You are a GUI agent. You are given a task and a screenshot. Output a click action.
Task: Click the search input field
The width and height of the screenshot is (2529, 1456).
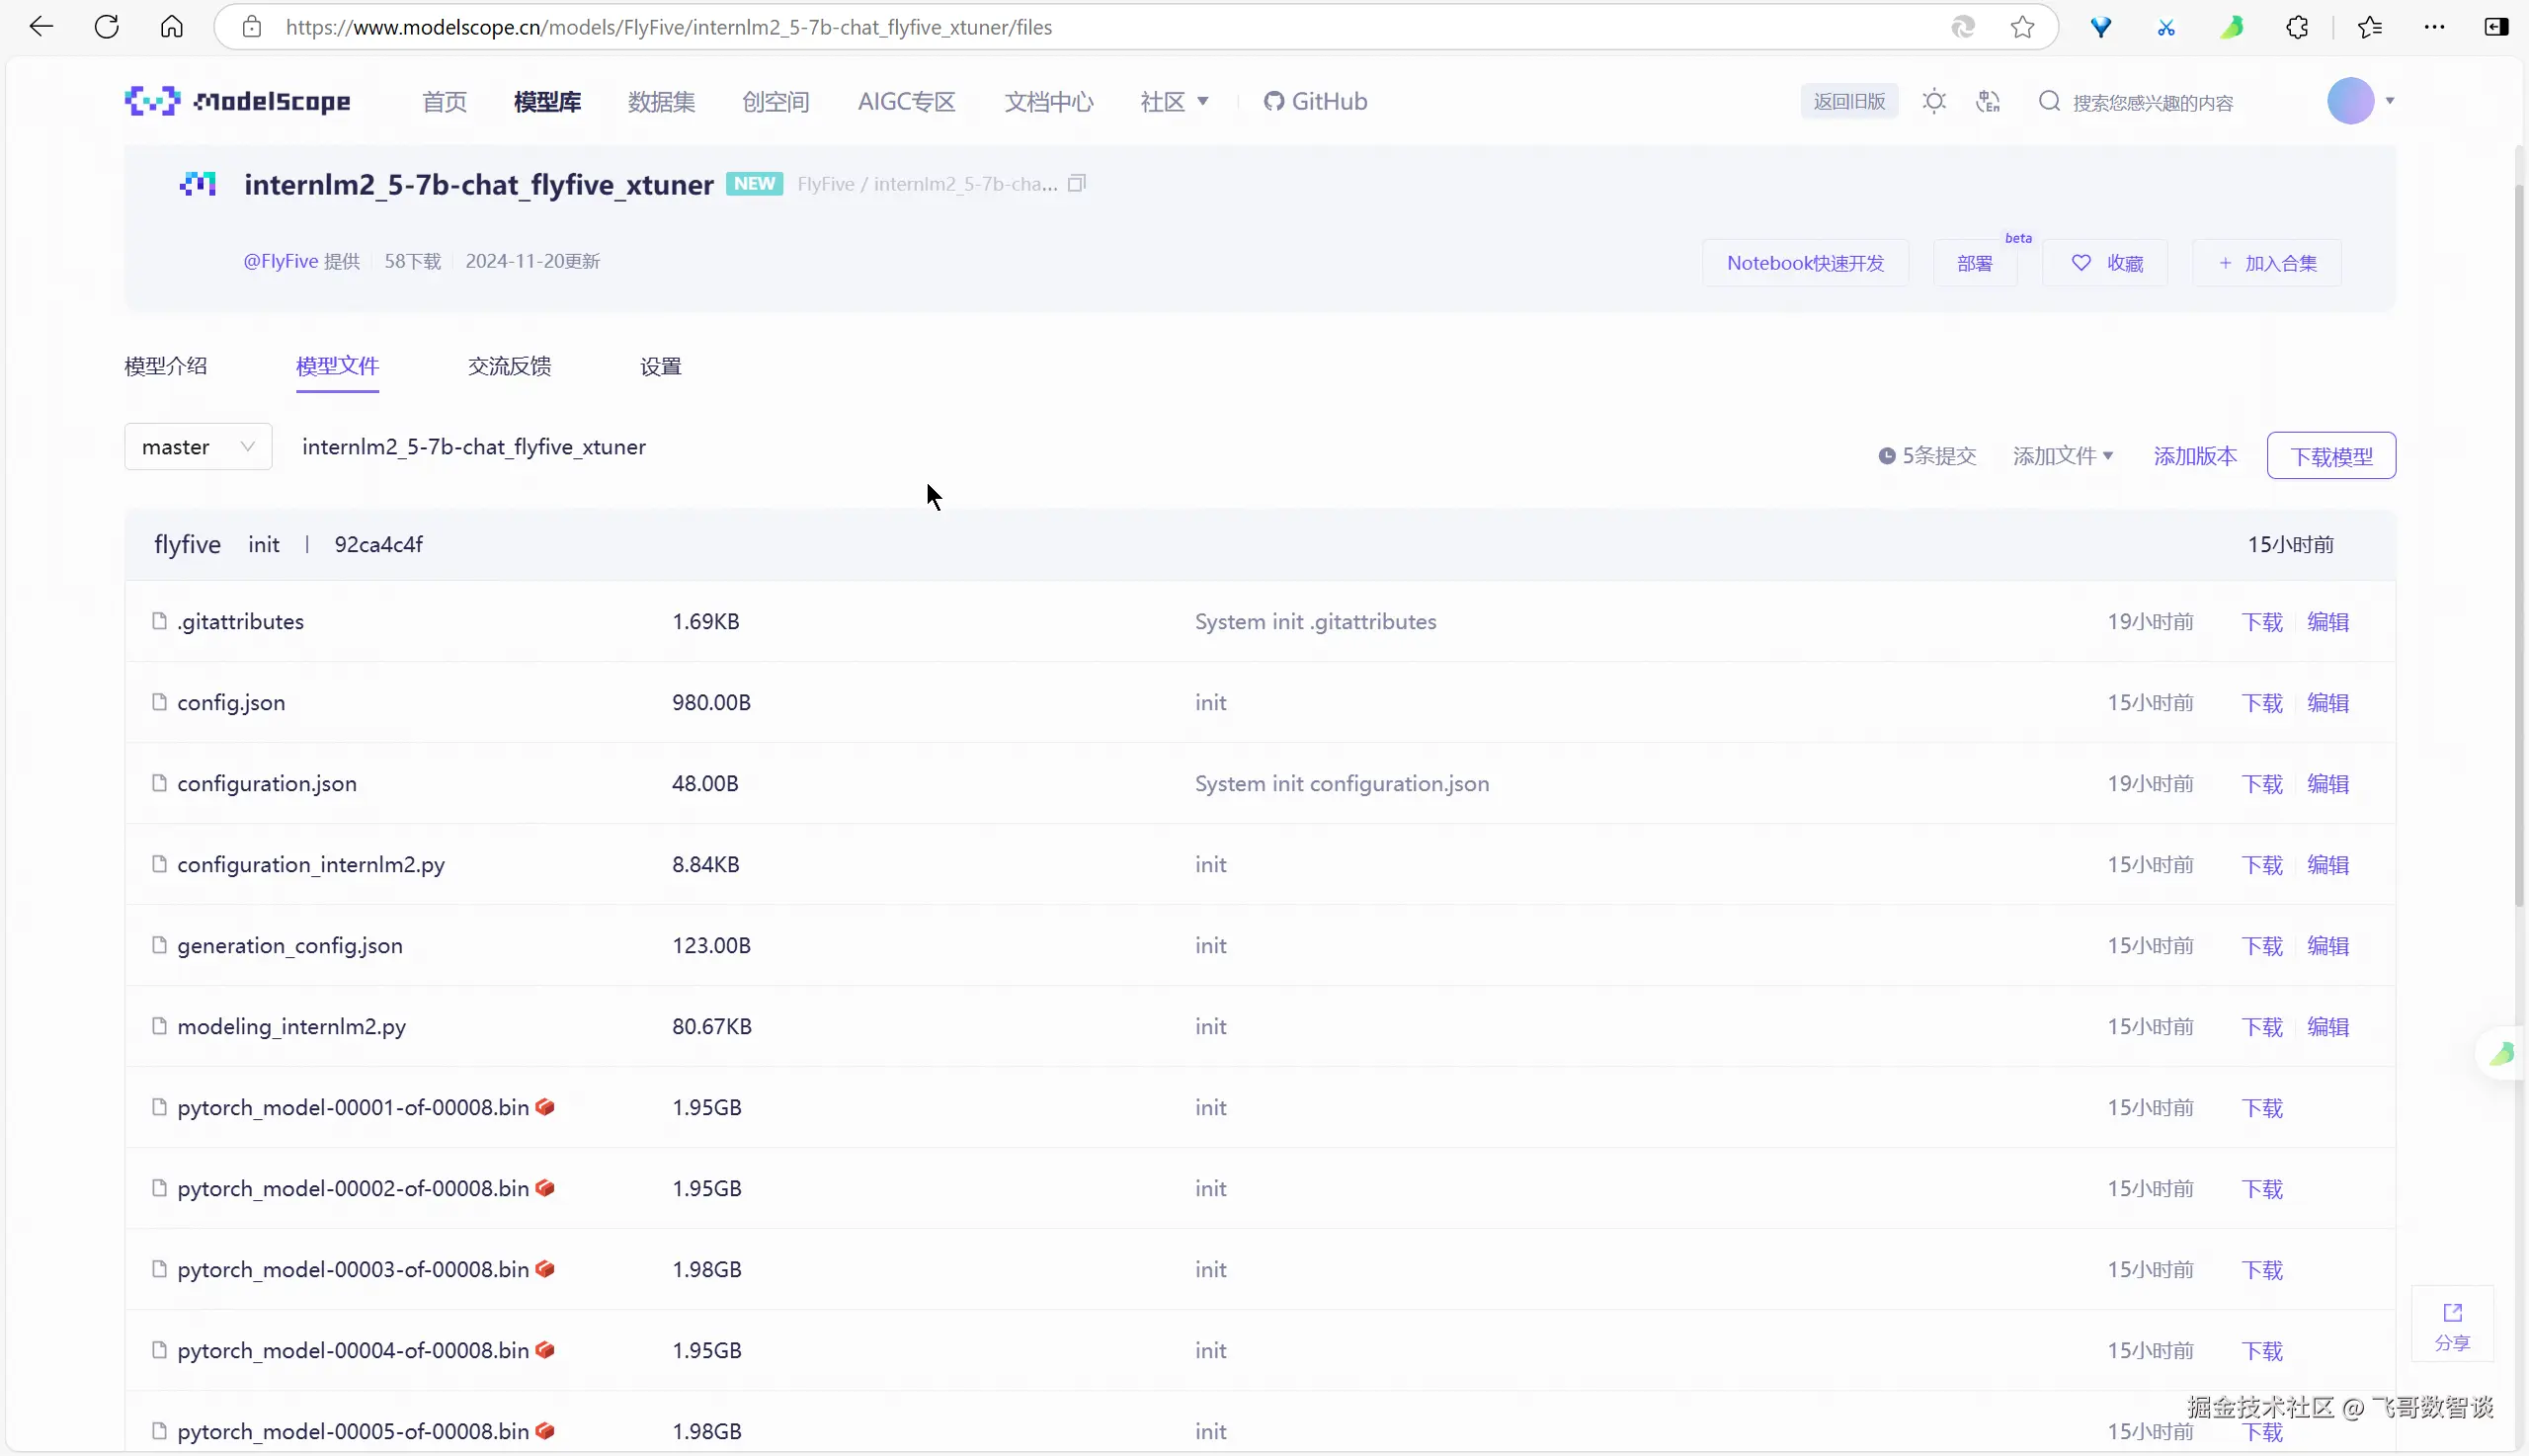point(2152,102)
